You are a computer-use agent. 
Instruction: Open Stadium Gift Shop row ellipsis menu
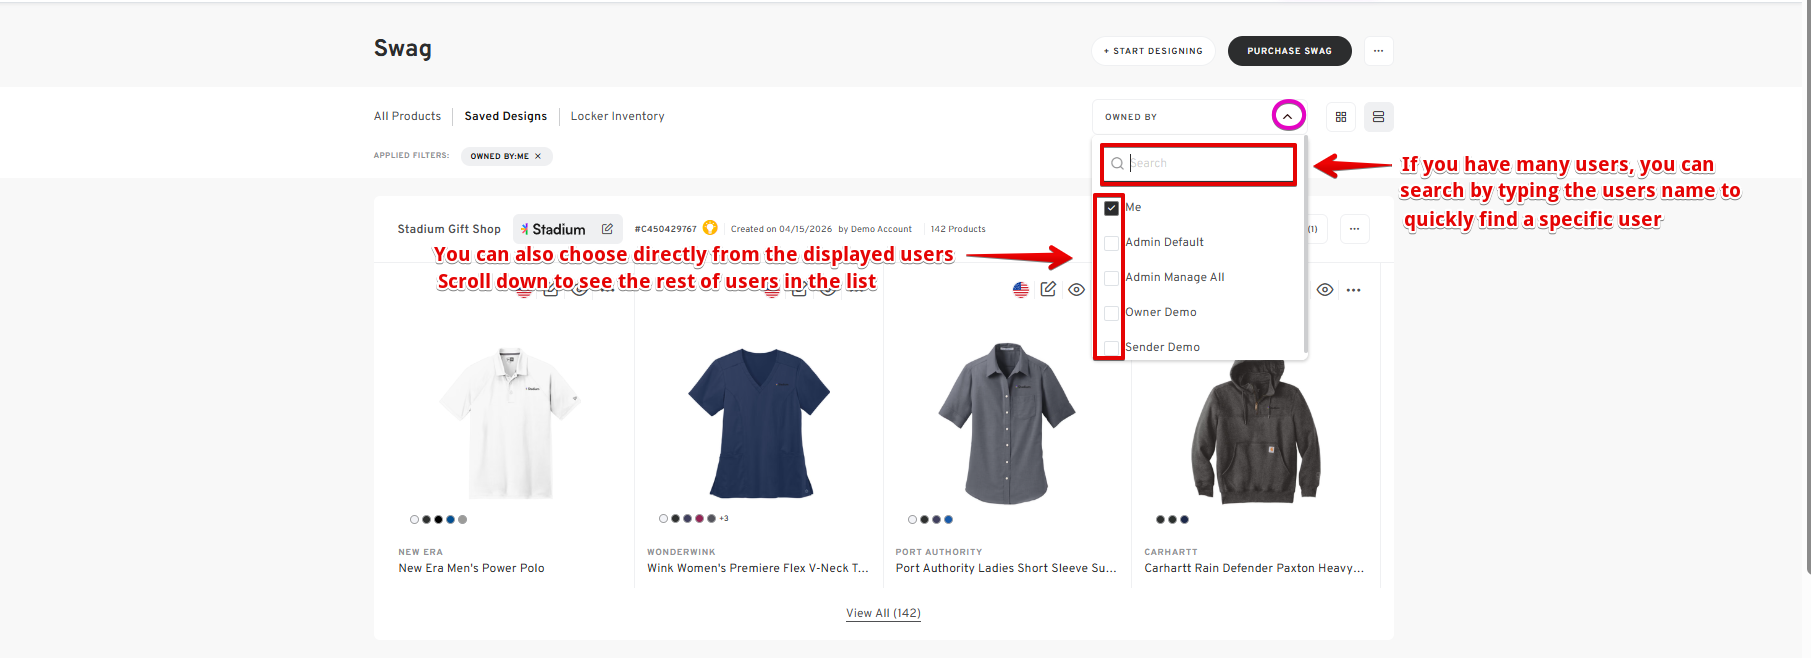[x=1354, y=229]
